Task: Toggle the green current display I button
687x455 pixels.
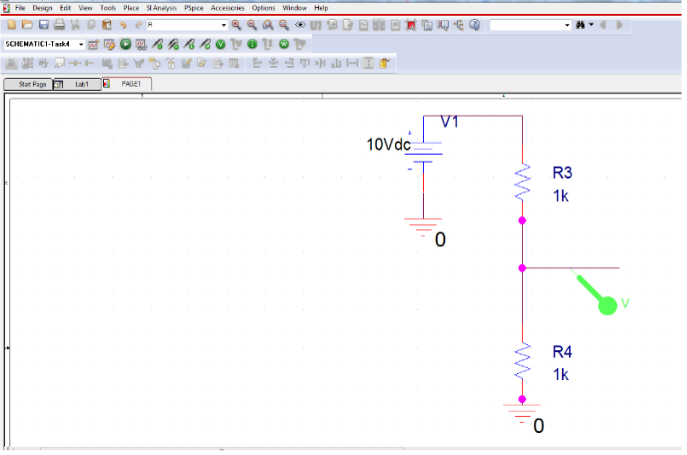Action: (x=252, y=44)
